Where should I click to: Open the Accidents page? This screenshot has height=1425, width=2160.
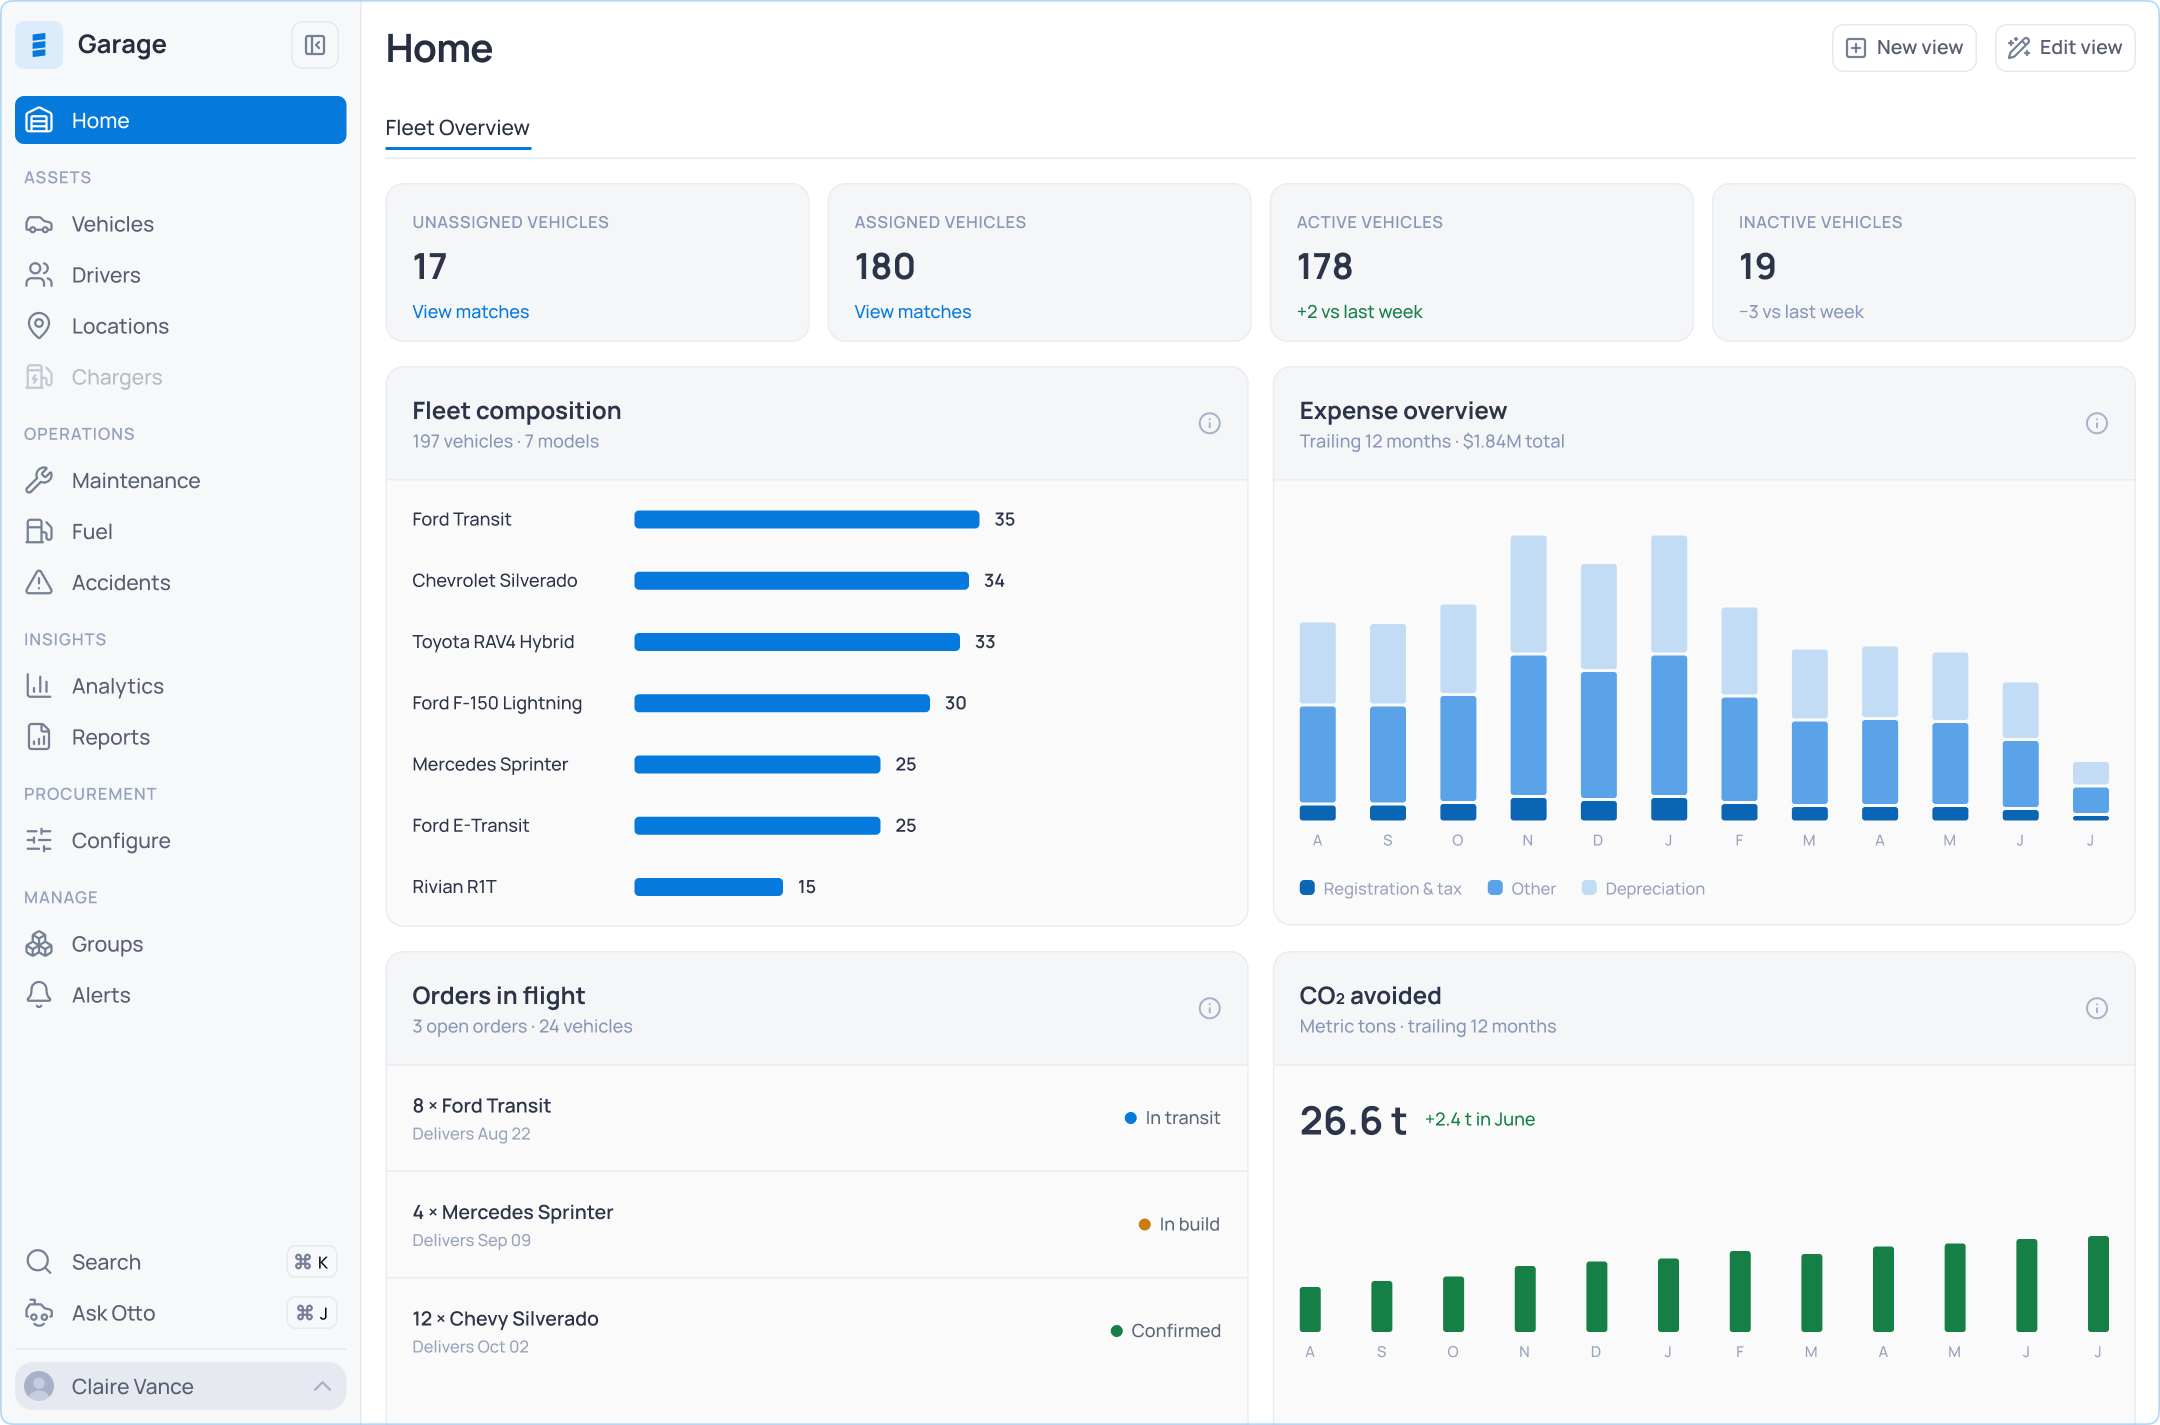tap(181, 583)
